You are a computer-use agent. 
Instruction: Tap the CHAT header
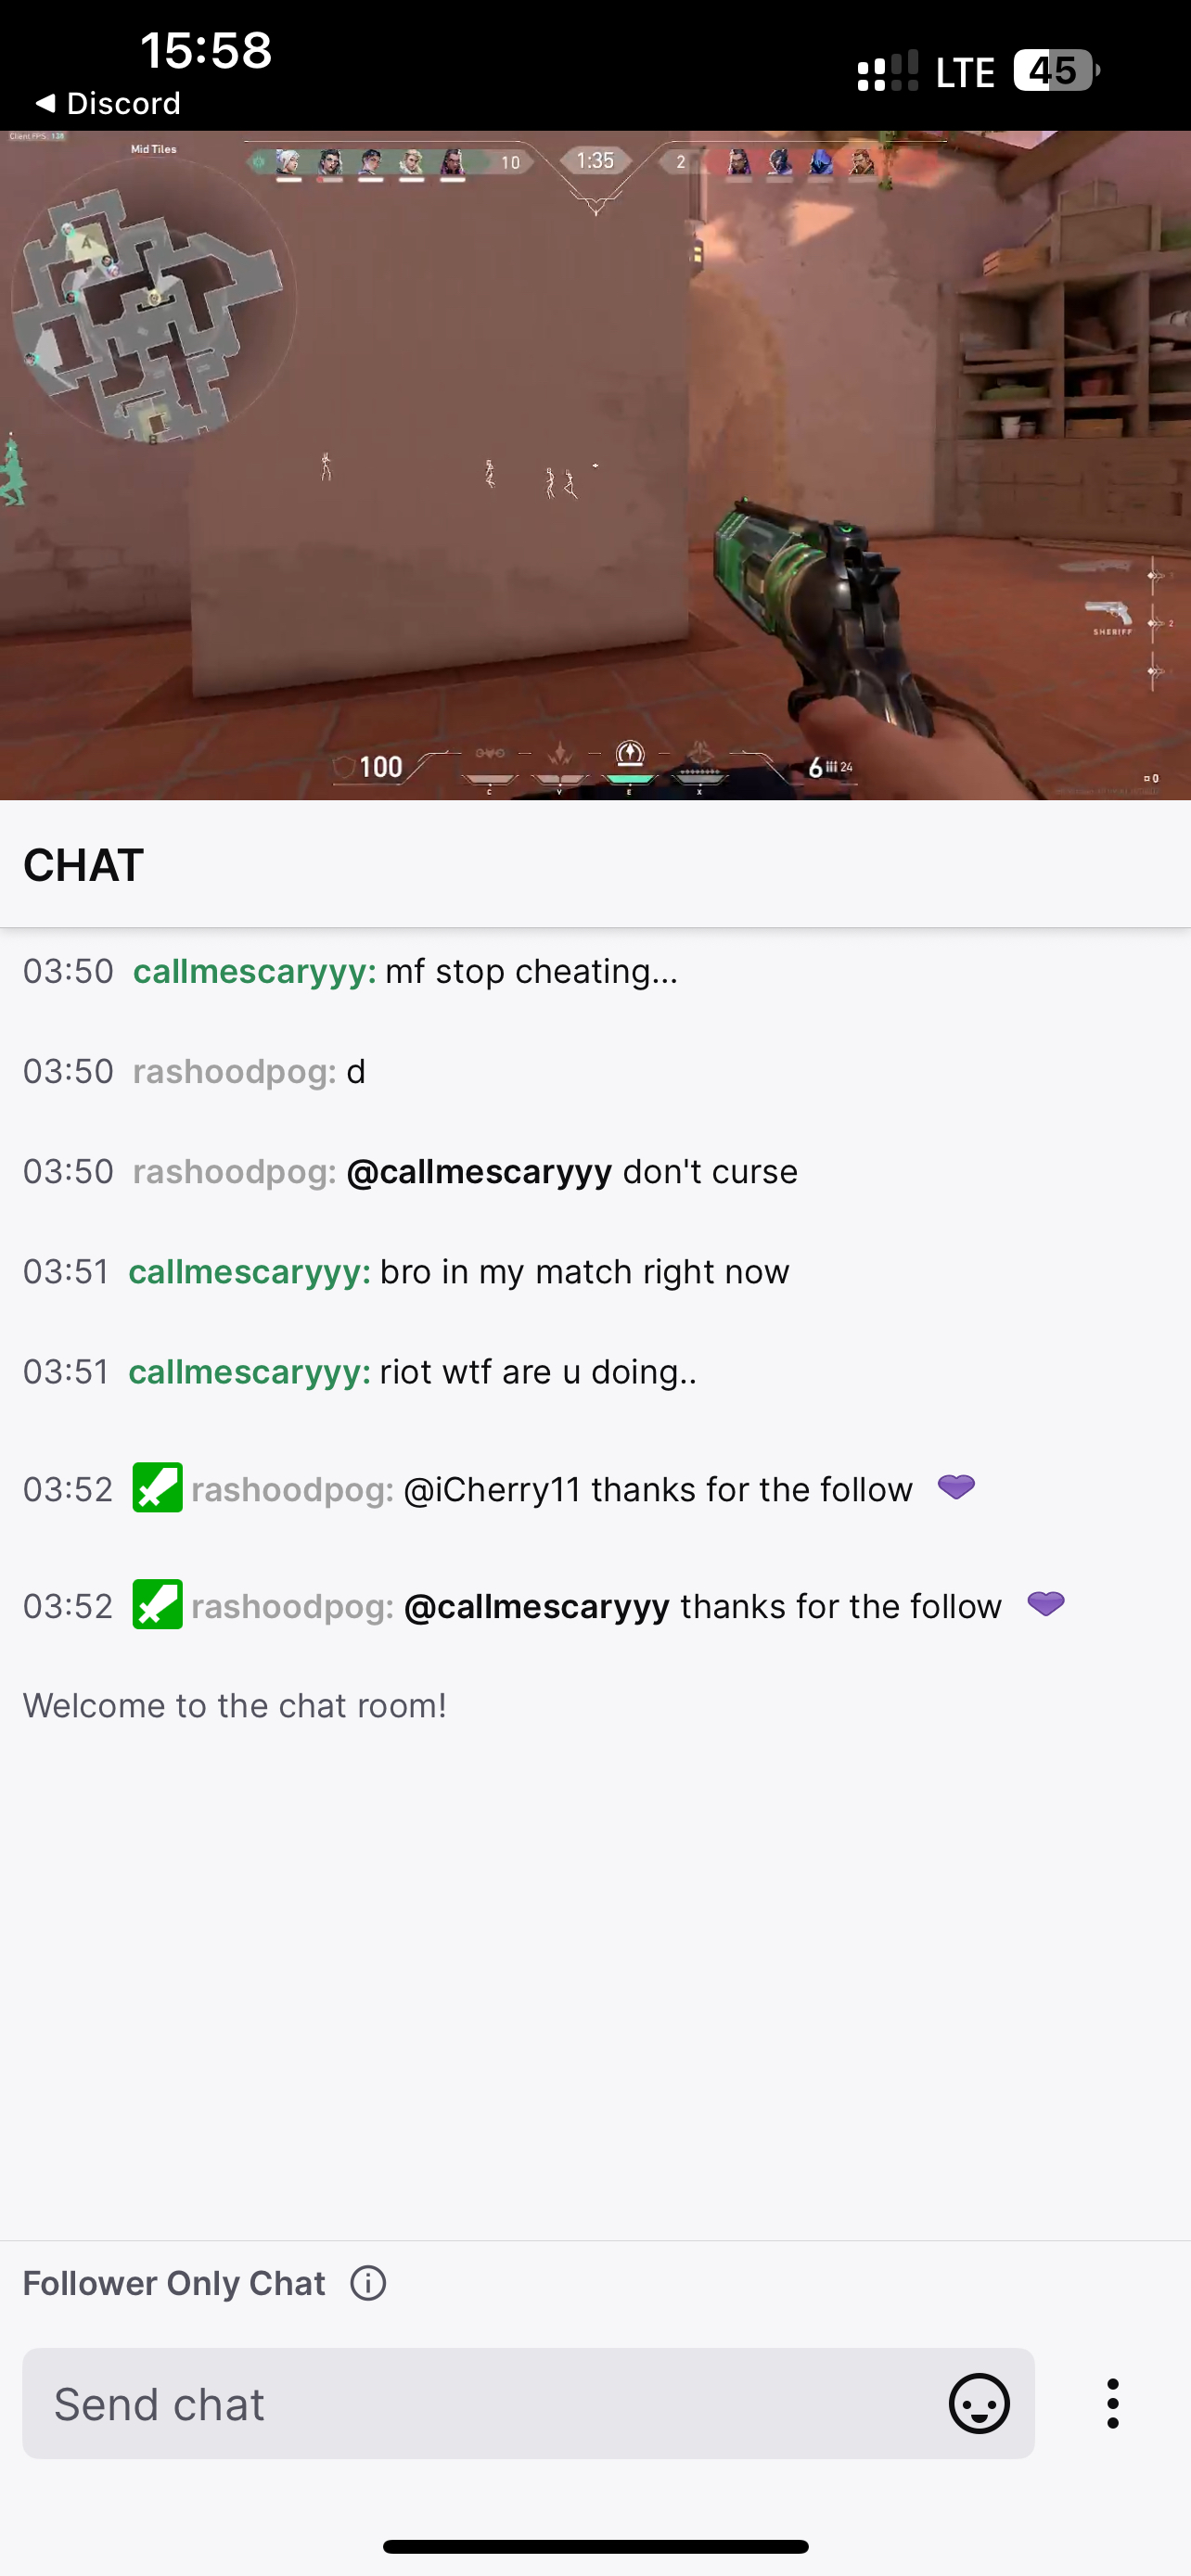tap(84, 865)
